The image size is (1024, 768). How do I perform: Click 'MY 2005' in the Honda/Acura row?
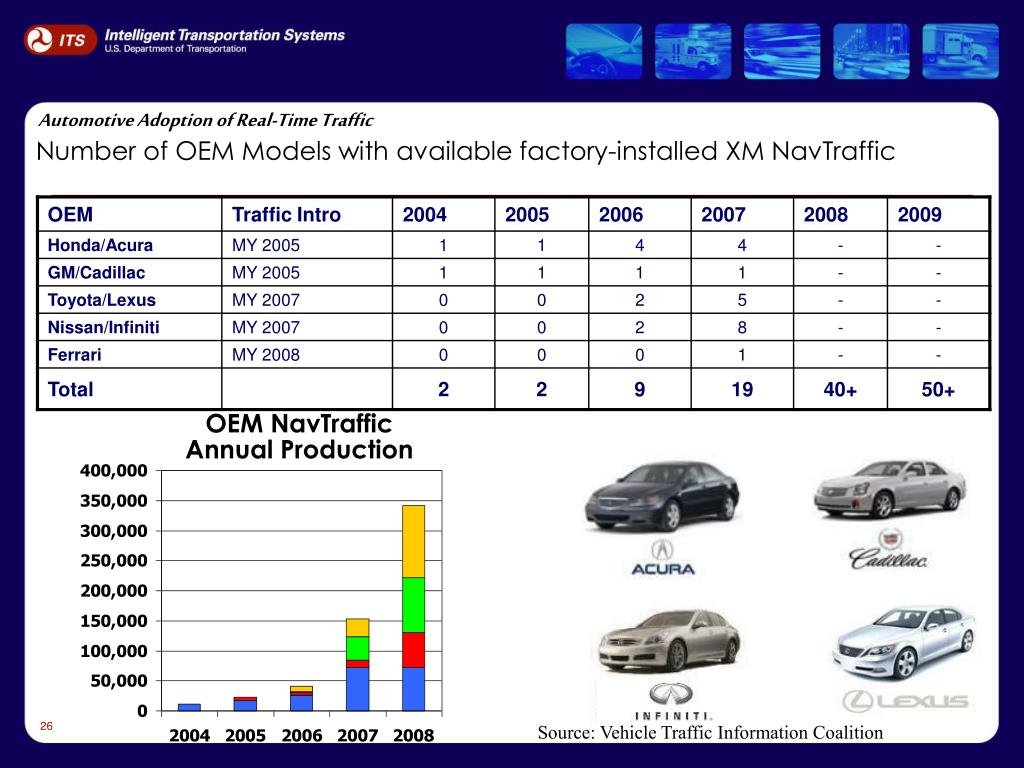pyautogui.click(x=266, y=246)
